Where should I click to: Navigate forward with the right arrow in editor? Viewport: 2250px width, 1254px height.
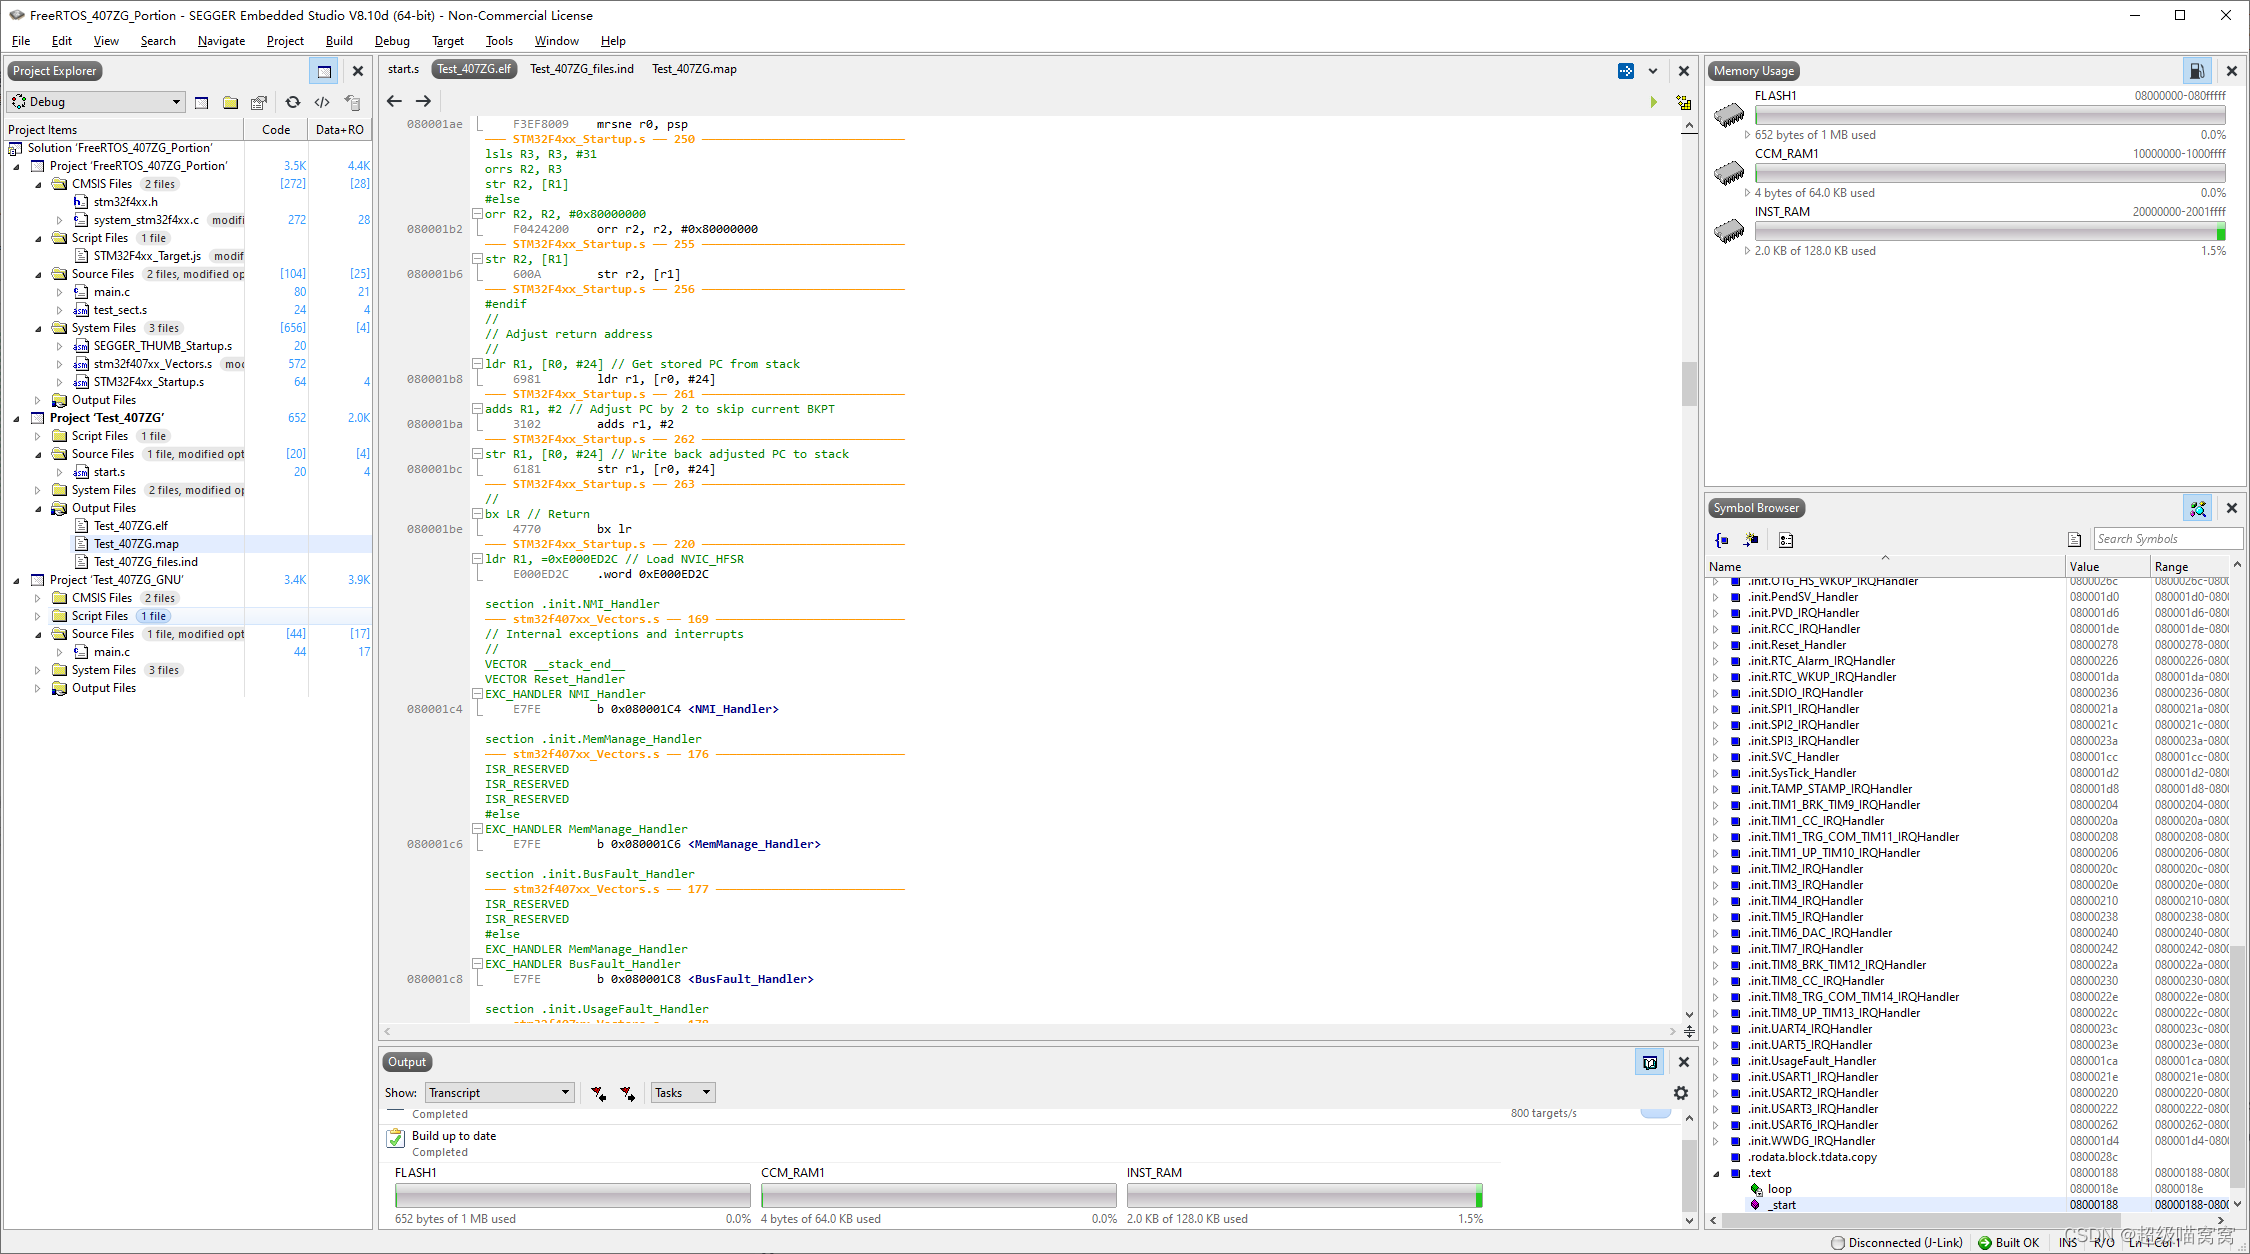tap(423, 101)
